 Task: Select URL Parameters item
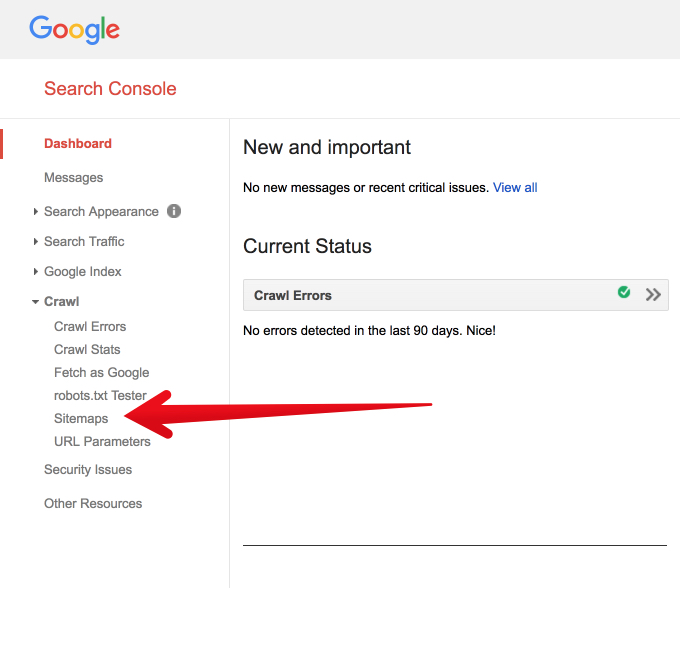[102, 442]
